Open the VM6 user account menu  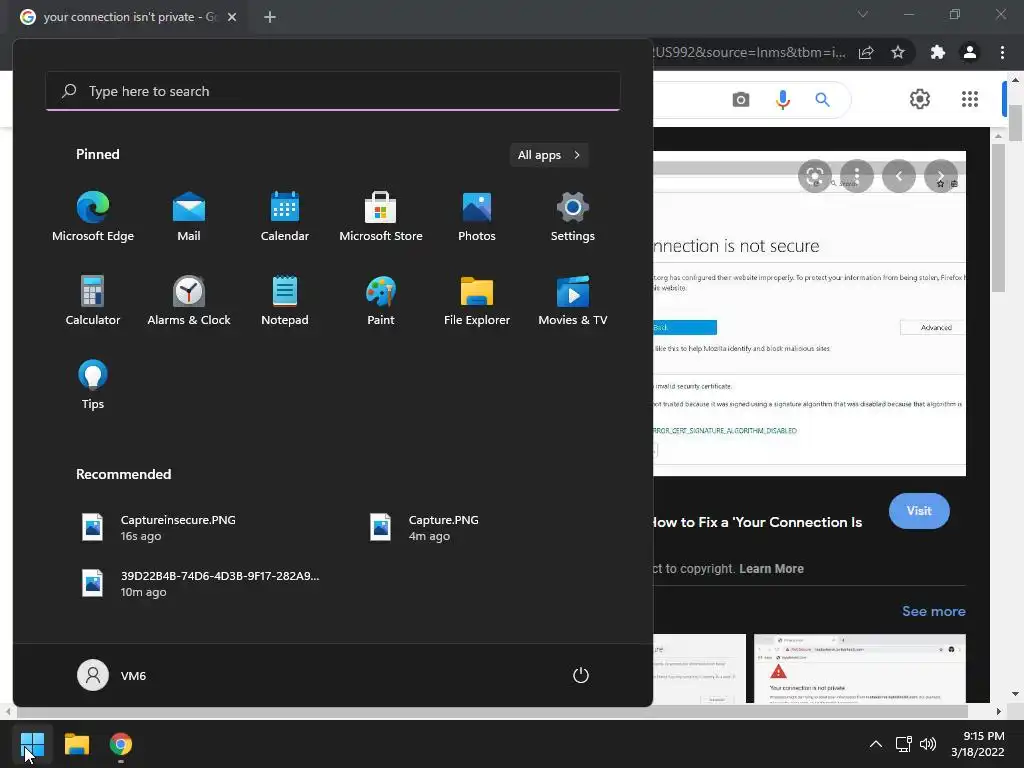point(112,675)
